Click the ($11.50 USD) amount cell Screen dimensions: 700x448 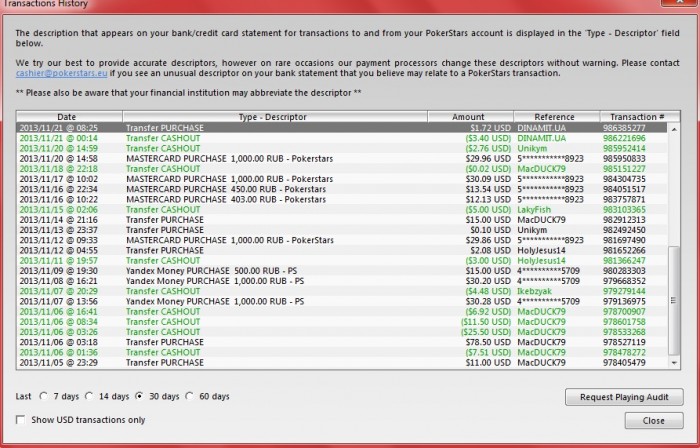[486, 322]
